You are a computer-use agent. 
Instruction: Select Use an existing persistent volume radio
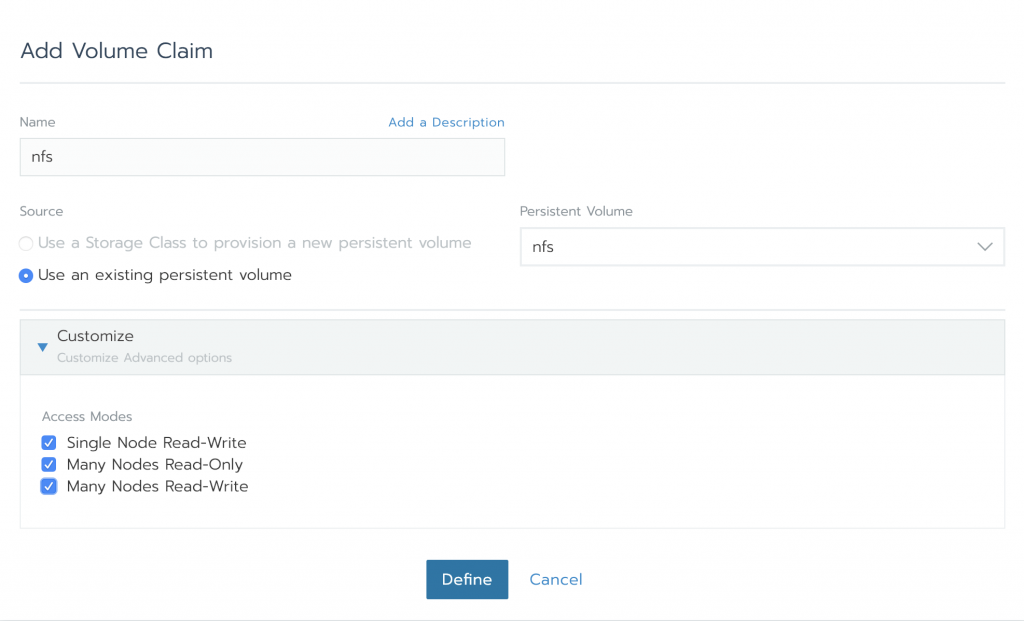[x=26, y=276]
